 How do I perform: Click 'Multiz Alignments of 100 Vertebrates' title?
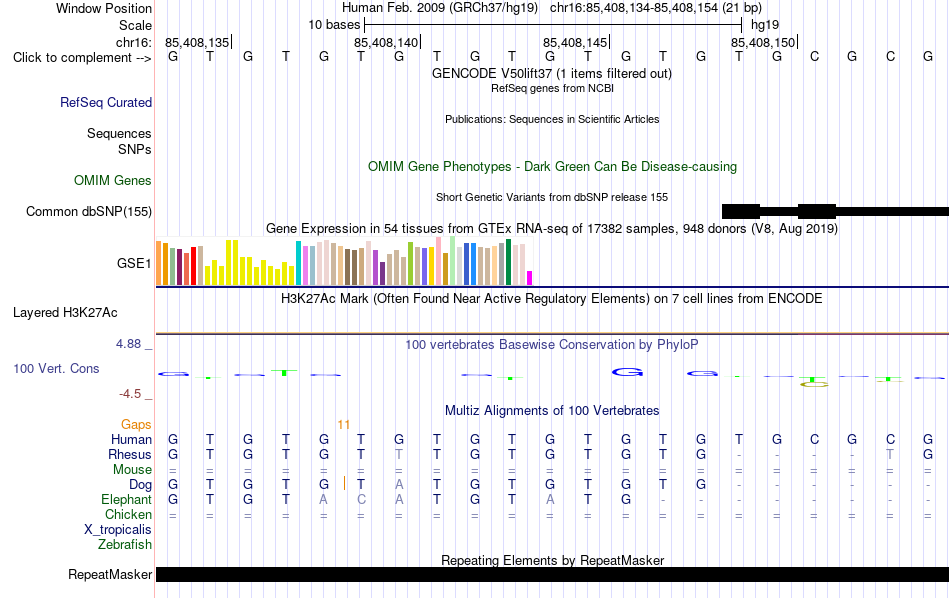[552, 410]
